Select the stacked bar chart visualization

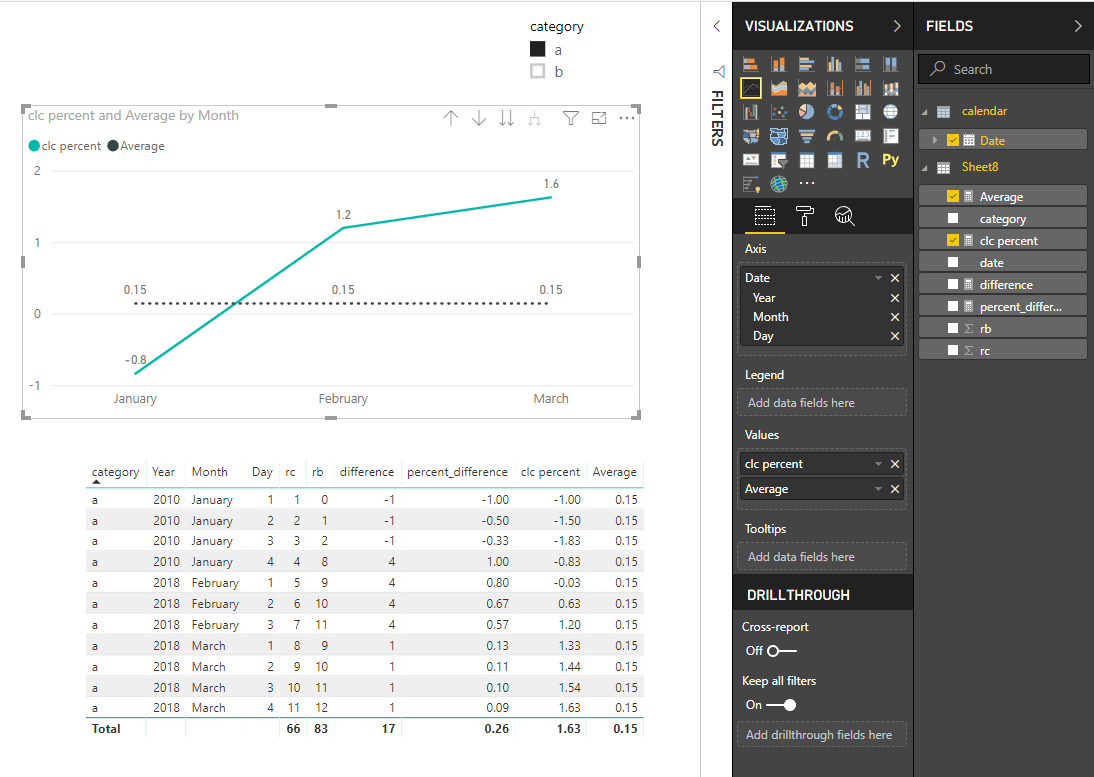pyautogui.click(x=751, y=64)
